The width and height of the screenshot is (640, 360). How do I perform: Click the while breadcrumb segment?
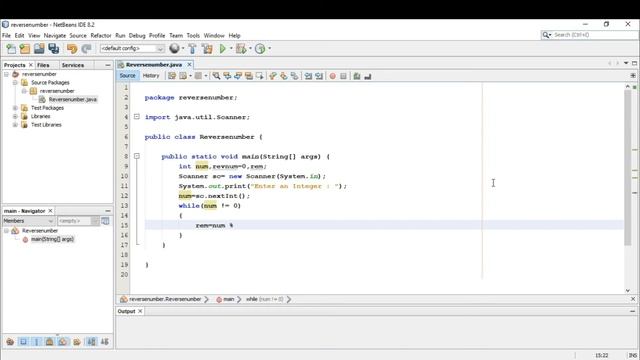point(264,299)
